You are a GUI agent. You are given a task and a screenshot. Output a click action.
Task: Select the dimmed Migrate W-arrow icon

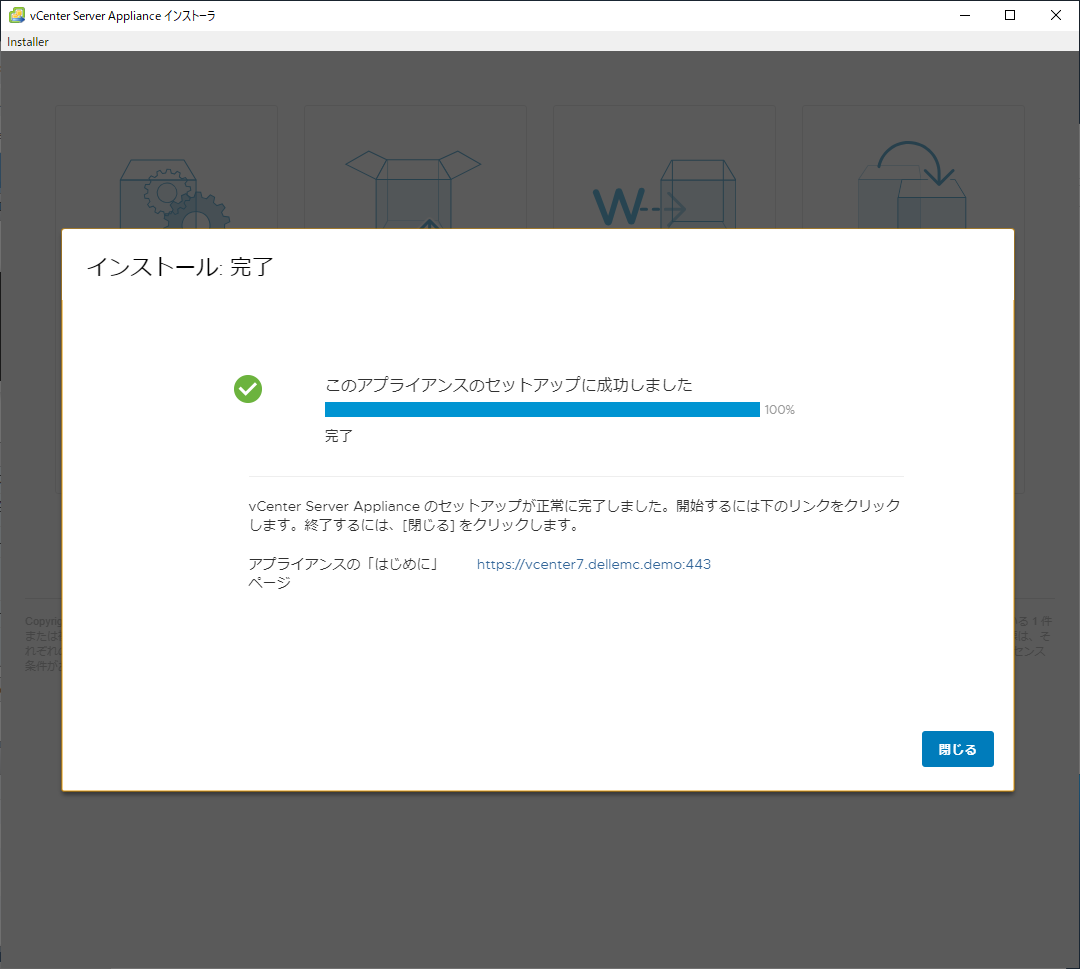(x=664, y=194)
